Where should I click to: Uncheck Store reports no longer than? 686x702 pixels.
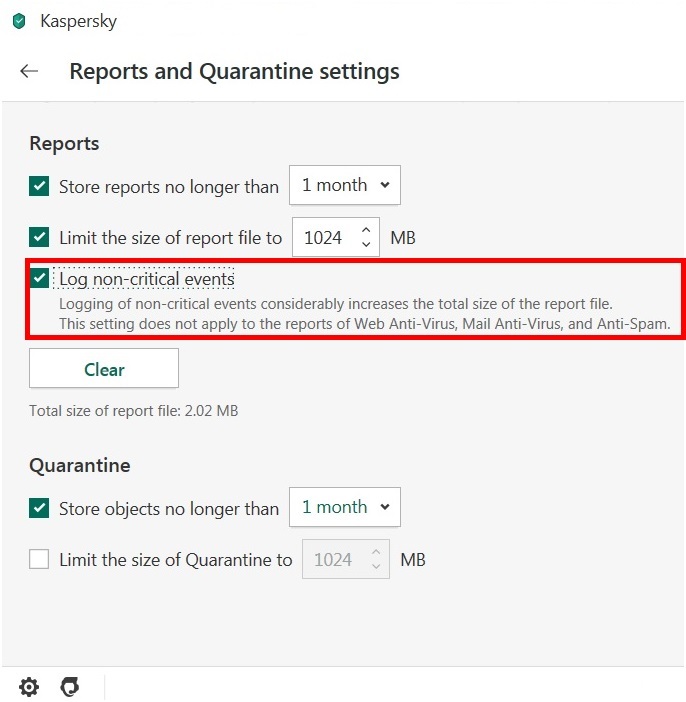pyautogui.click(x=39, y=186)
